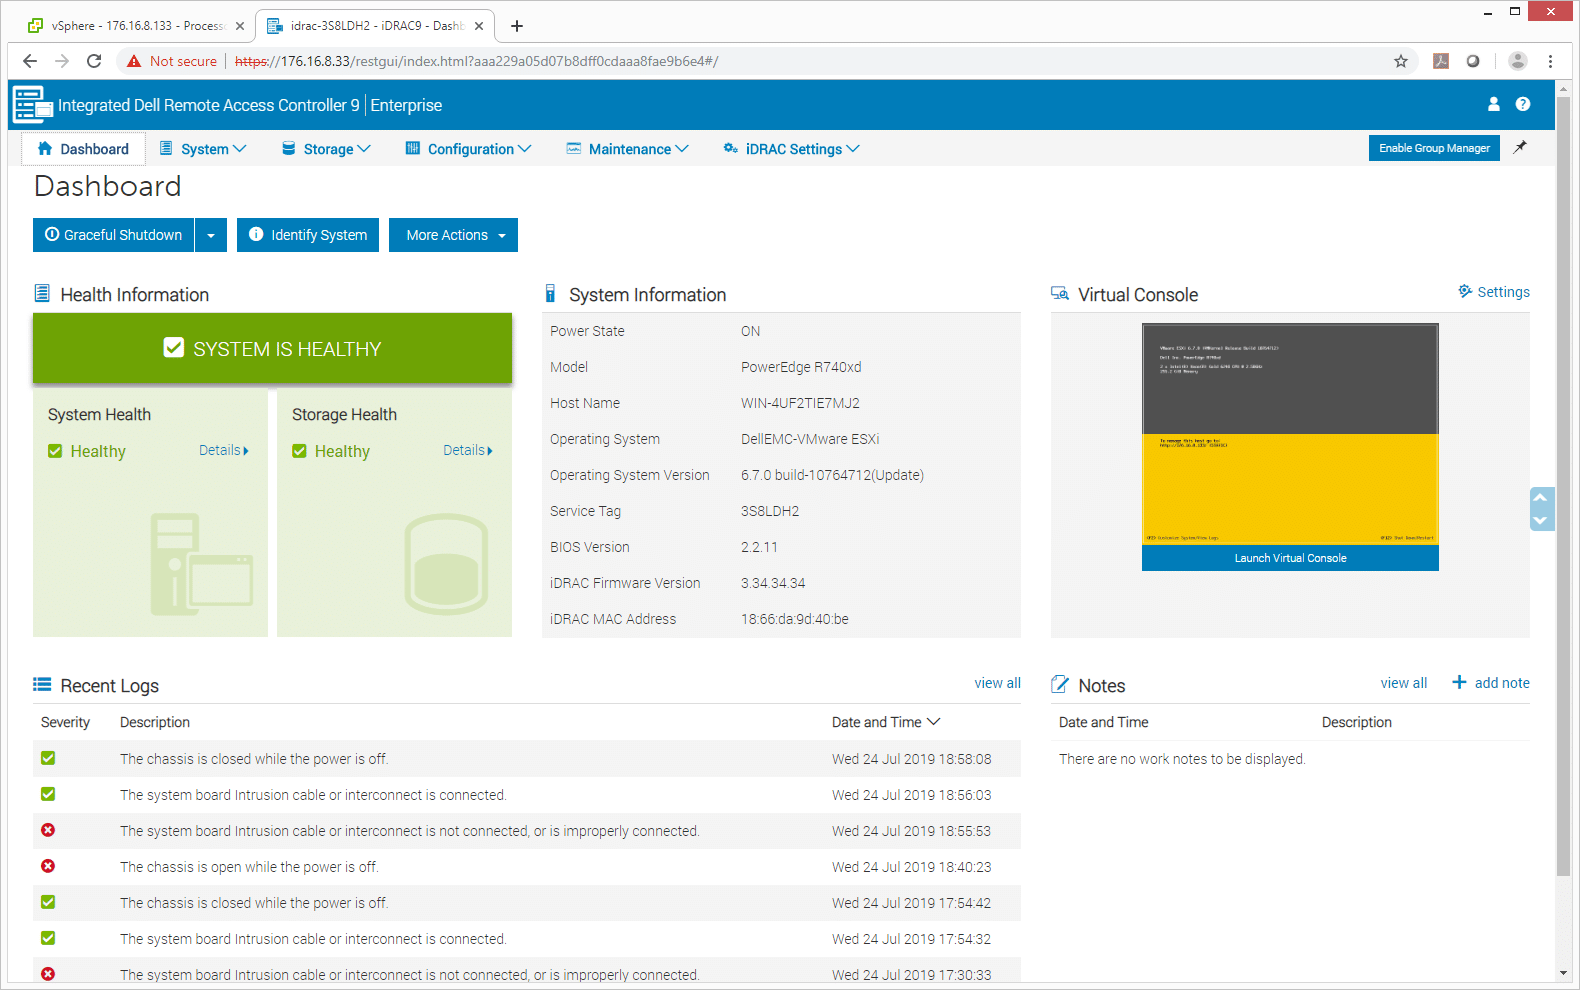This screenshot has height=990, width=1580.
Task: Close the vSphere browser tab
Action: click(240, 26)
